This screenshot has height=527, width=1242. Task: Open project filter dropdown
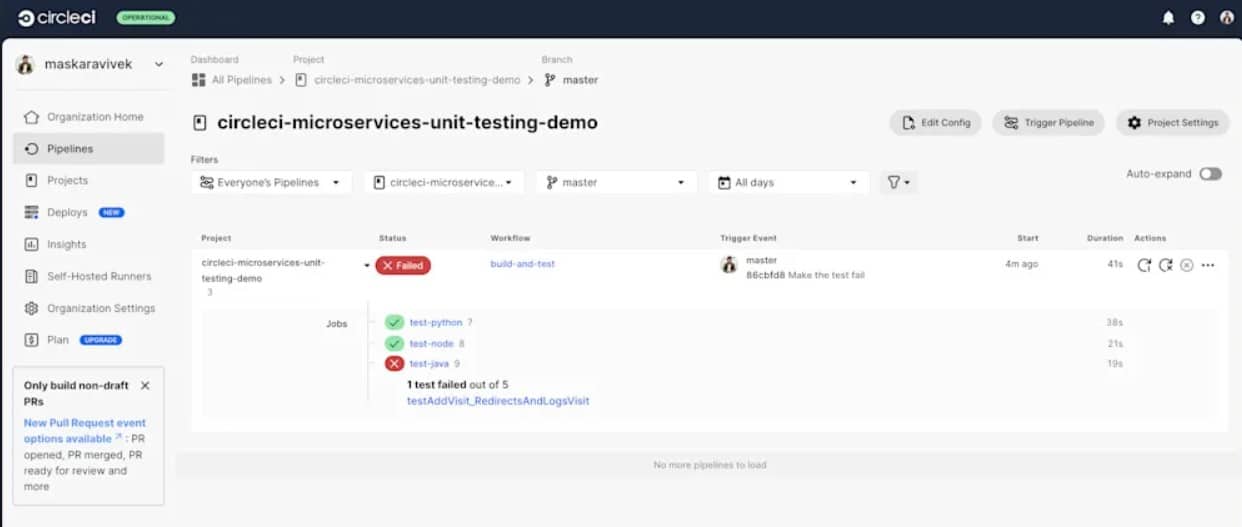click(x=443, y=183)
